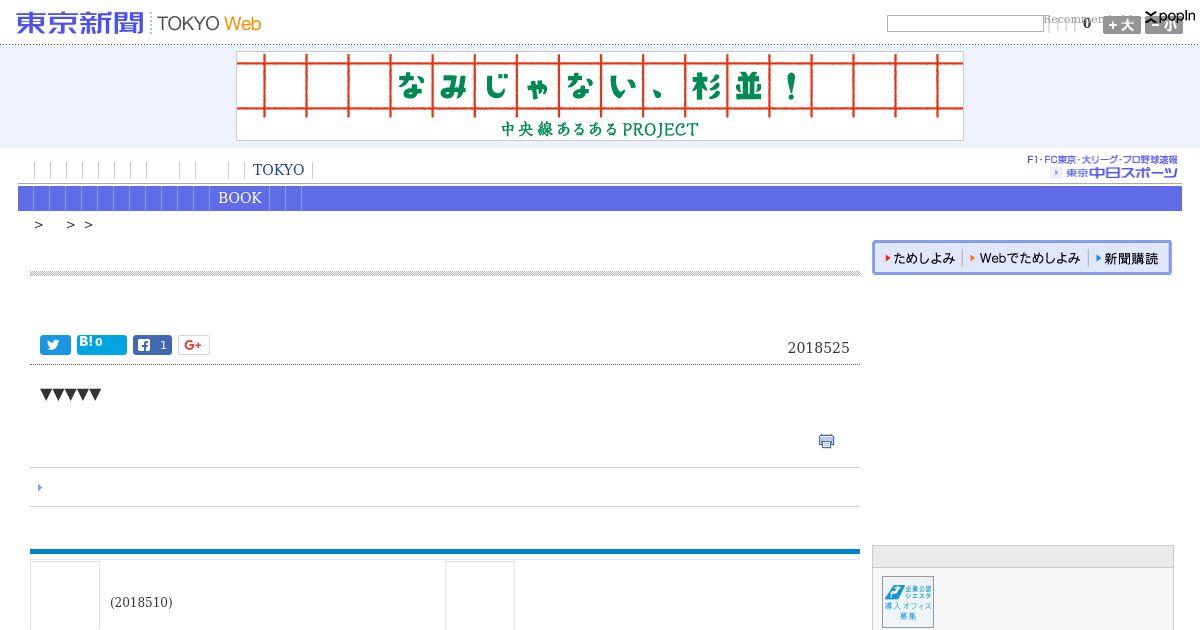The width and height of the screenshot is (1200, 630).
Task: Go to 新聞購読 subscription link
Action: [1127, 258]
